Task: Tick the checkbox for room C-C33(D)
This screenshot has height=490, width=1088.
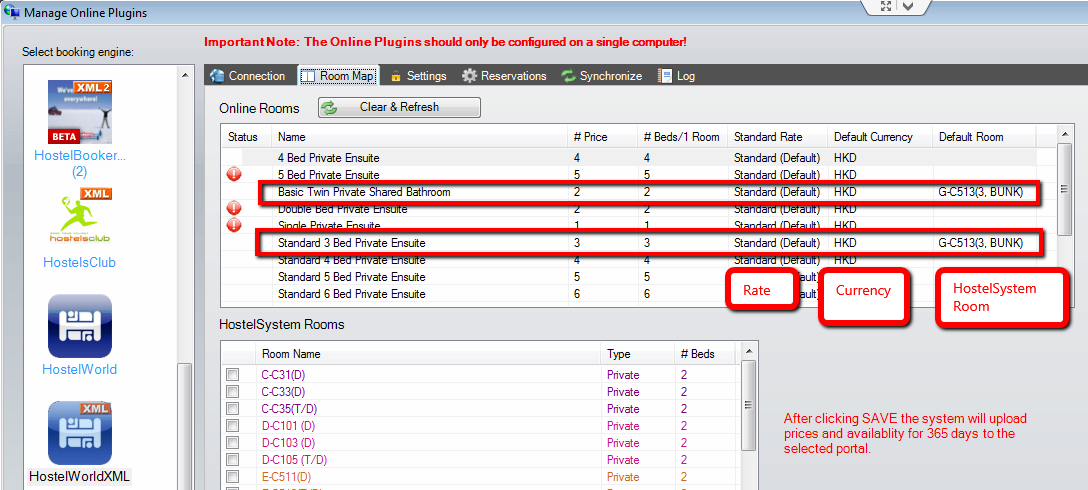Action: point(232,391)
